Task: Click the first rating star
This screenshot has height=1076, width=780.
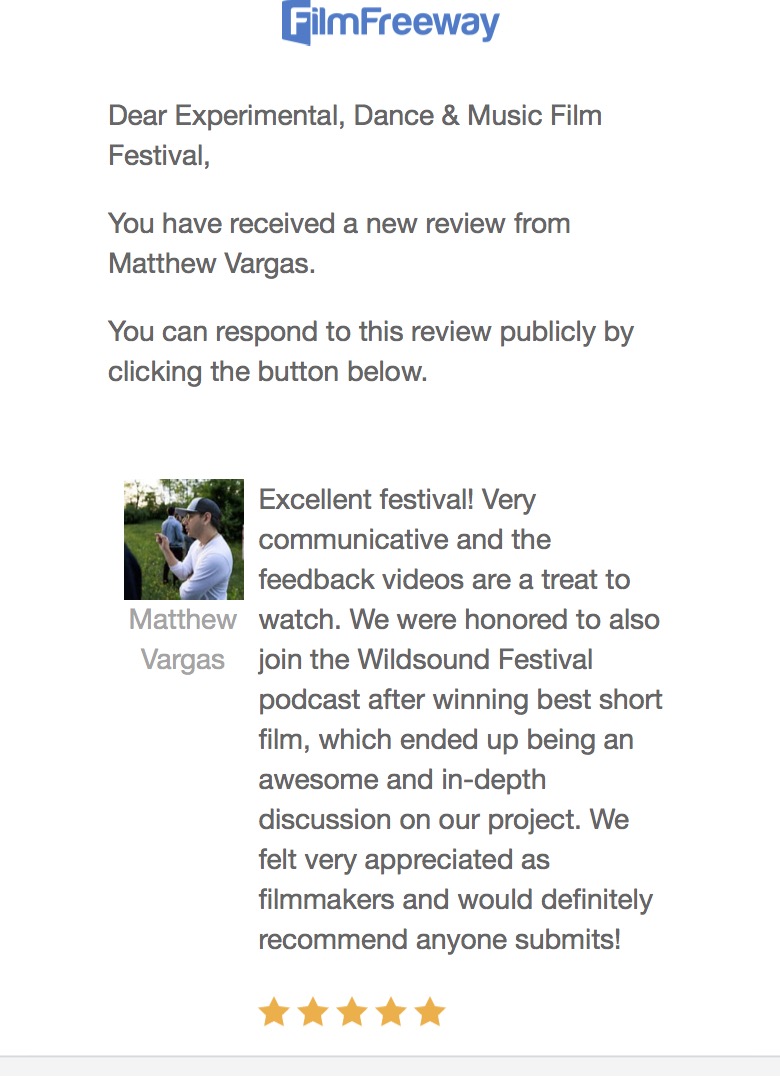Action: coord(273,1012)
